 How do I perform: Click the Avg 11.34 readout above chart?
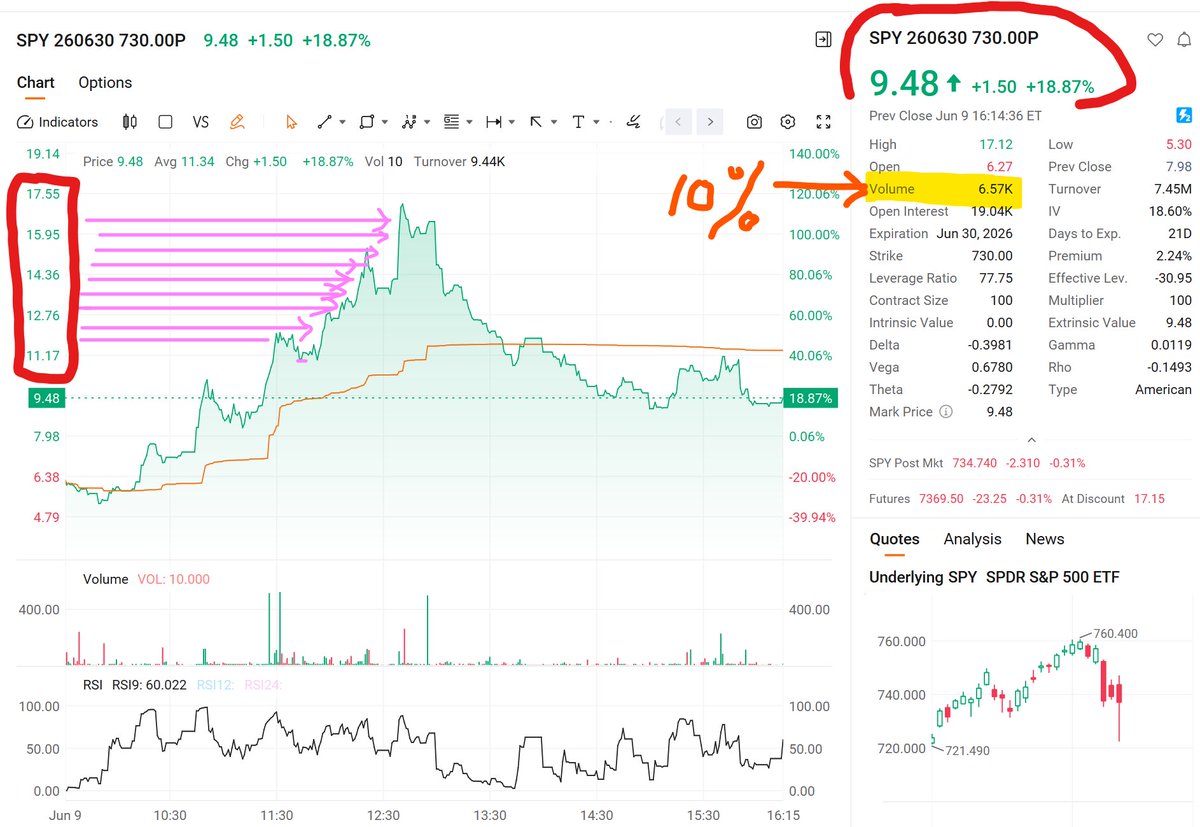185,161
